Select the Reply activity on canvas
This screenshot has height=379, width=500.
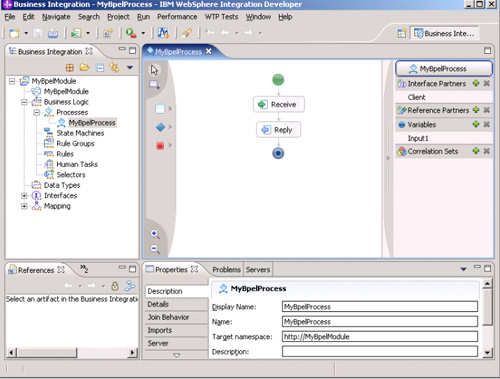tap(279, 130)
